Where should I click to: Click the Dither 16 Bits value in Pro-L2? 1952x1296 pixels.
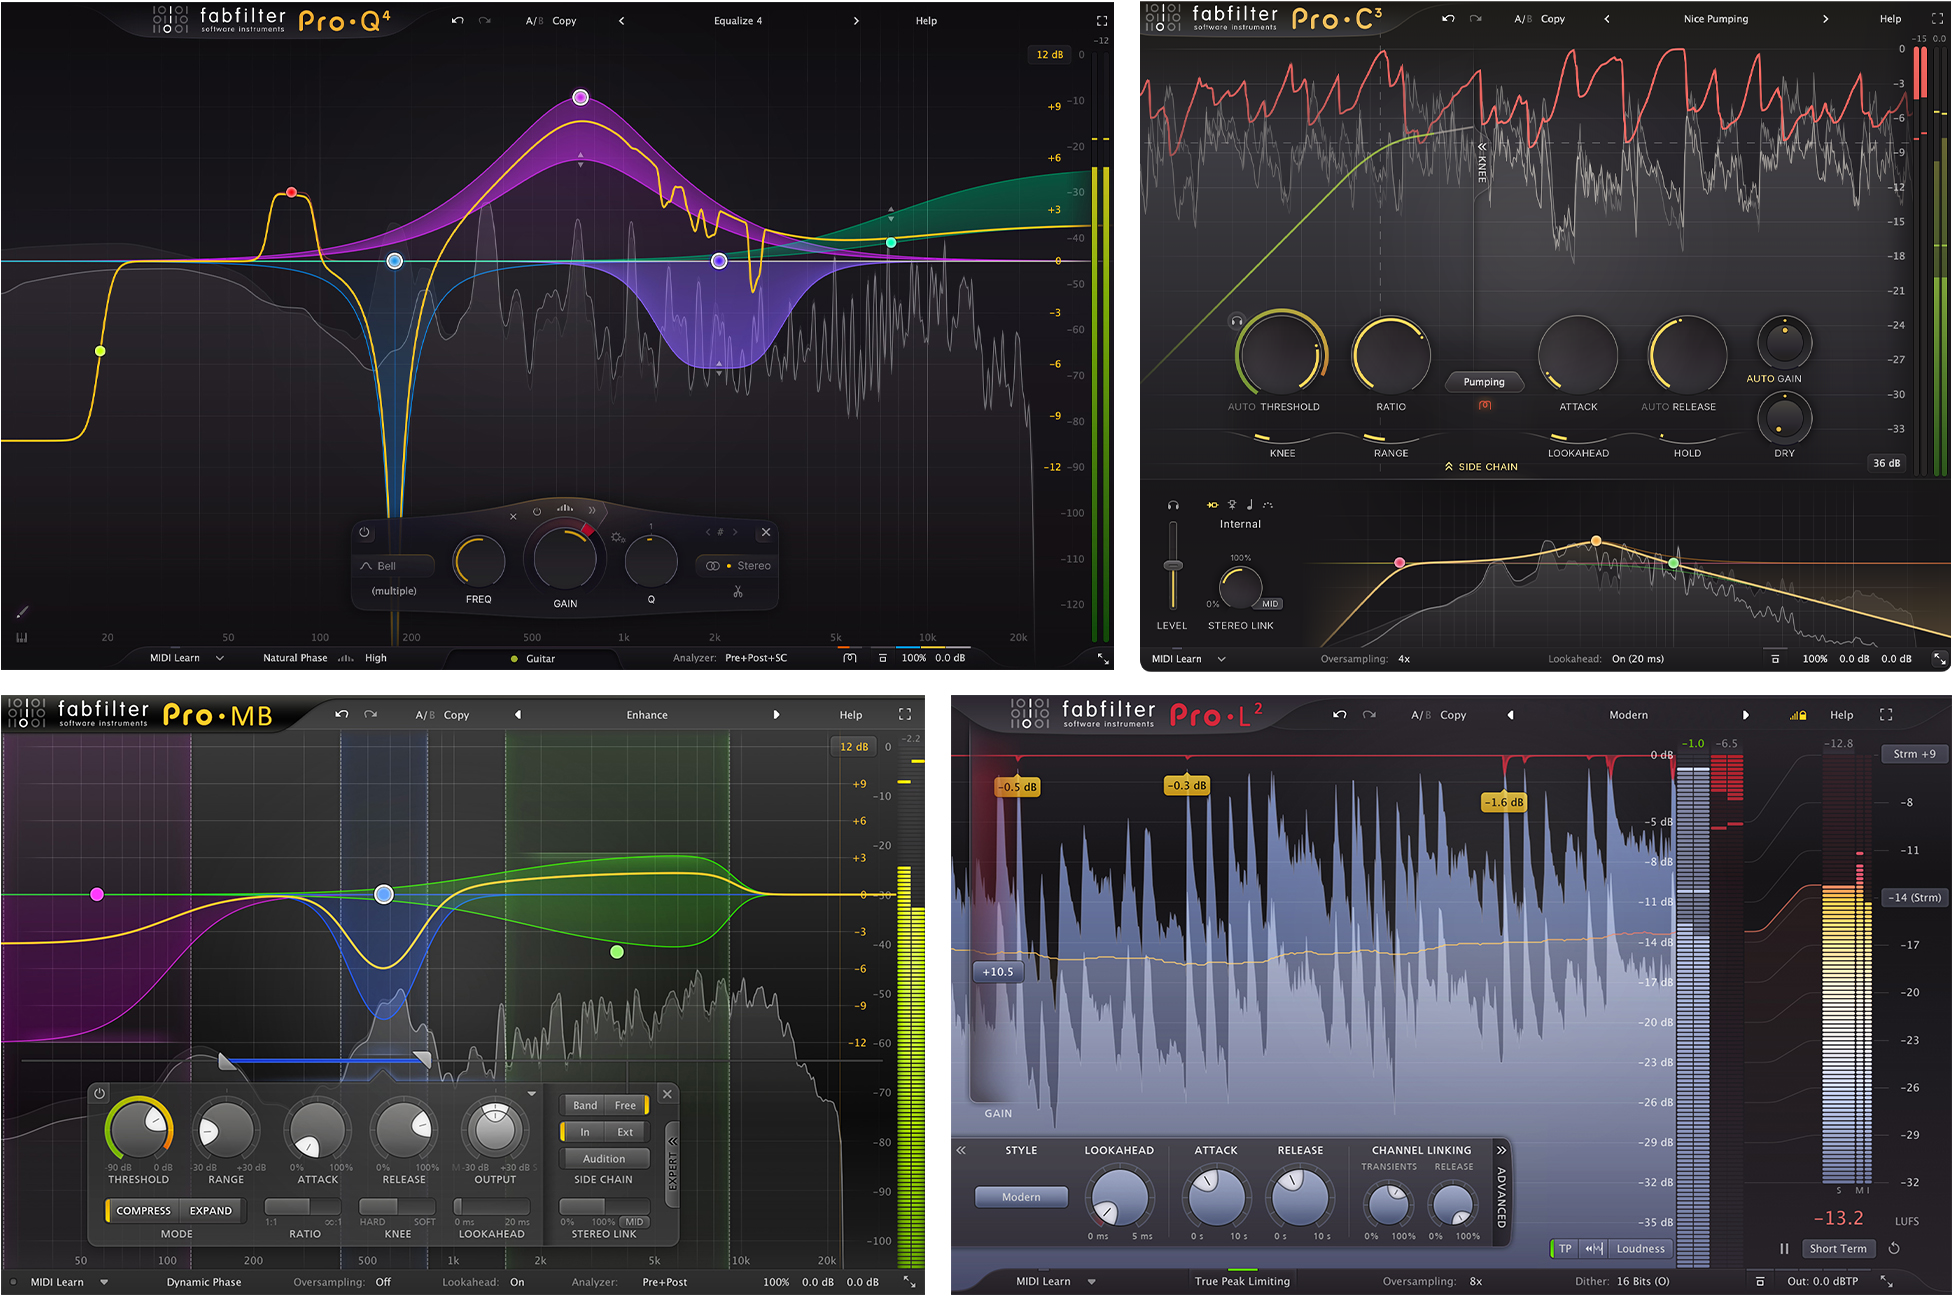coord(1643,1281)
